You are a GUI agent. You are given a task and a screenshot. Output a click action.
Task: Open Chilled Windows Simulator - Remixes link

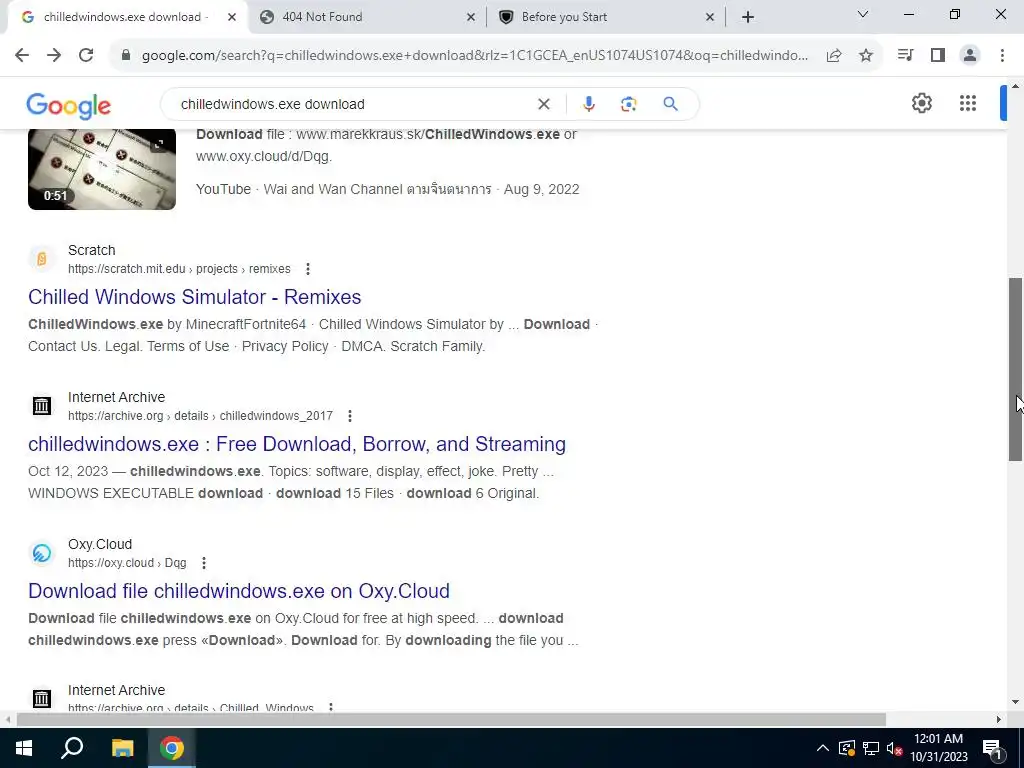point(195,297)
